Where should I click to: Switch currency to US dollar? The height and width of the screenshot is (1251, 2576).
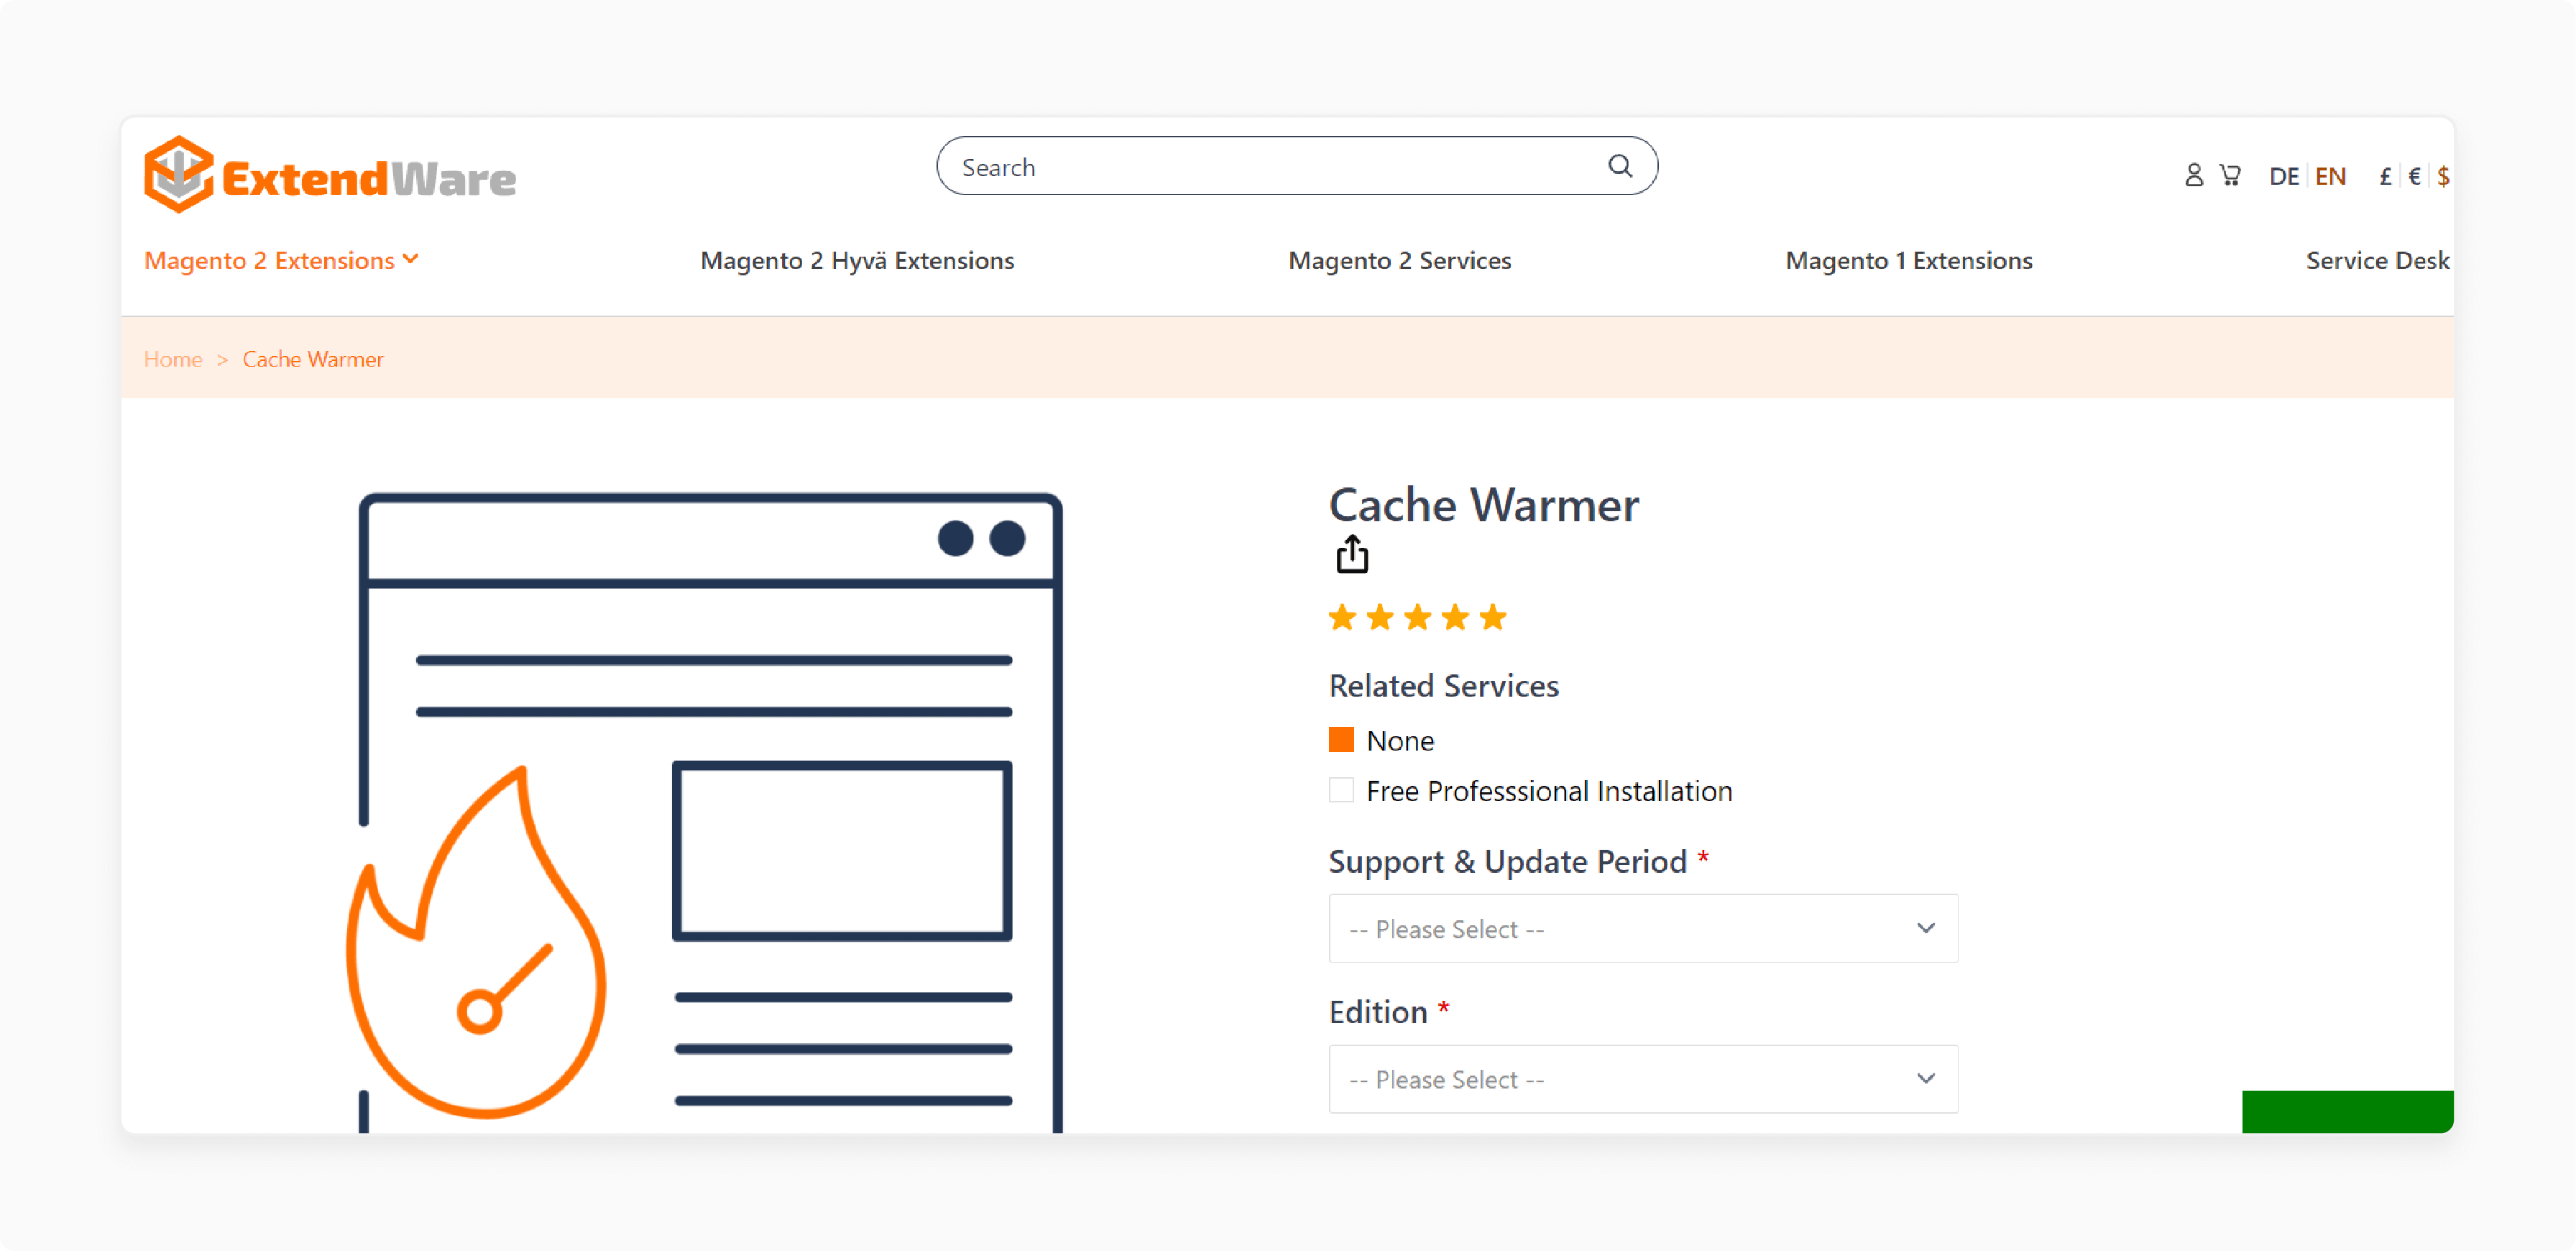pos(2443,177)
